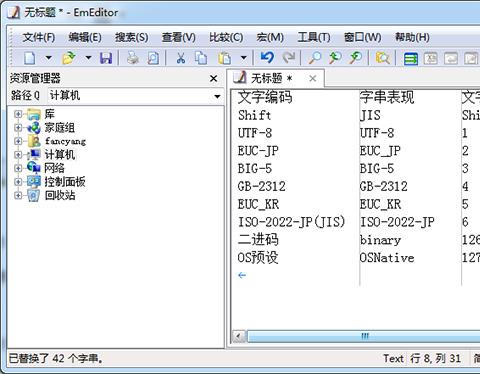This screenshot has width=480, height=374.
Task: Click the Text mode status bar entry
Action: click(393, 359)
